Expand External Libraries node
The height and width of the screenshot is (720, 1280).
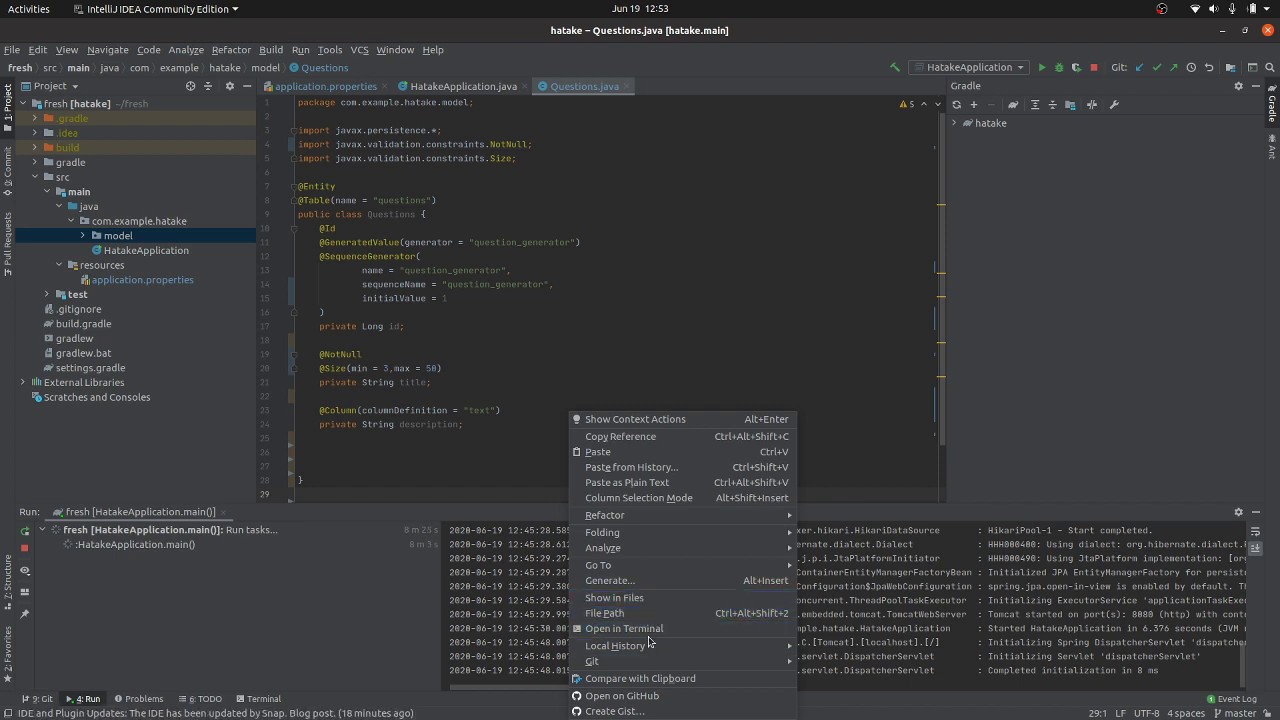point(23,382)
